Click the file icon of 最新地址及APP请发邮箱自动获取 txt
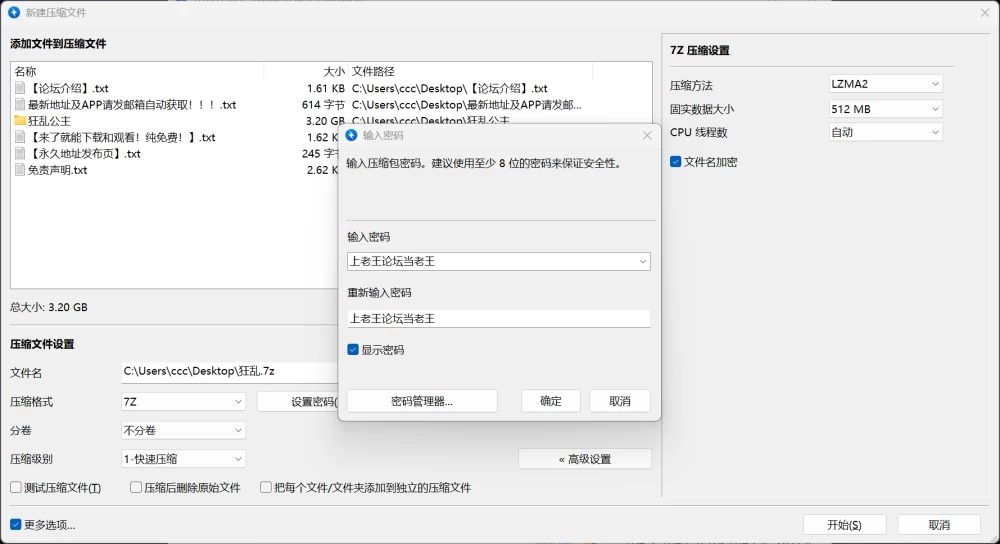Viewport: 1000px width, 544px height. (20, 105)
